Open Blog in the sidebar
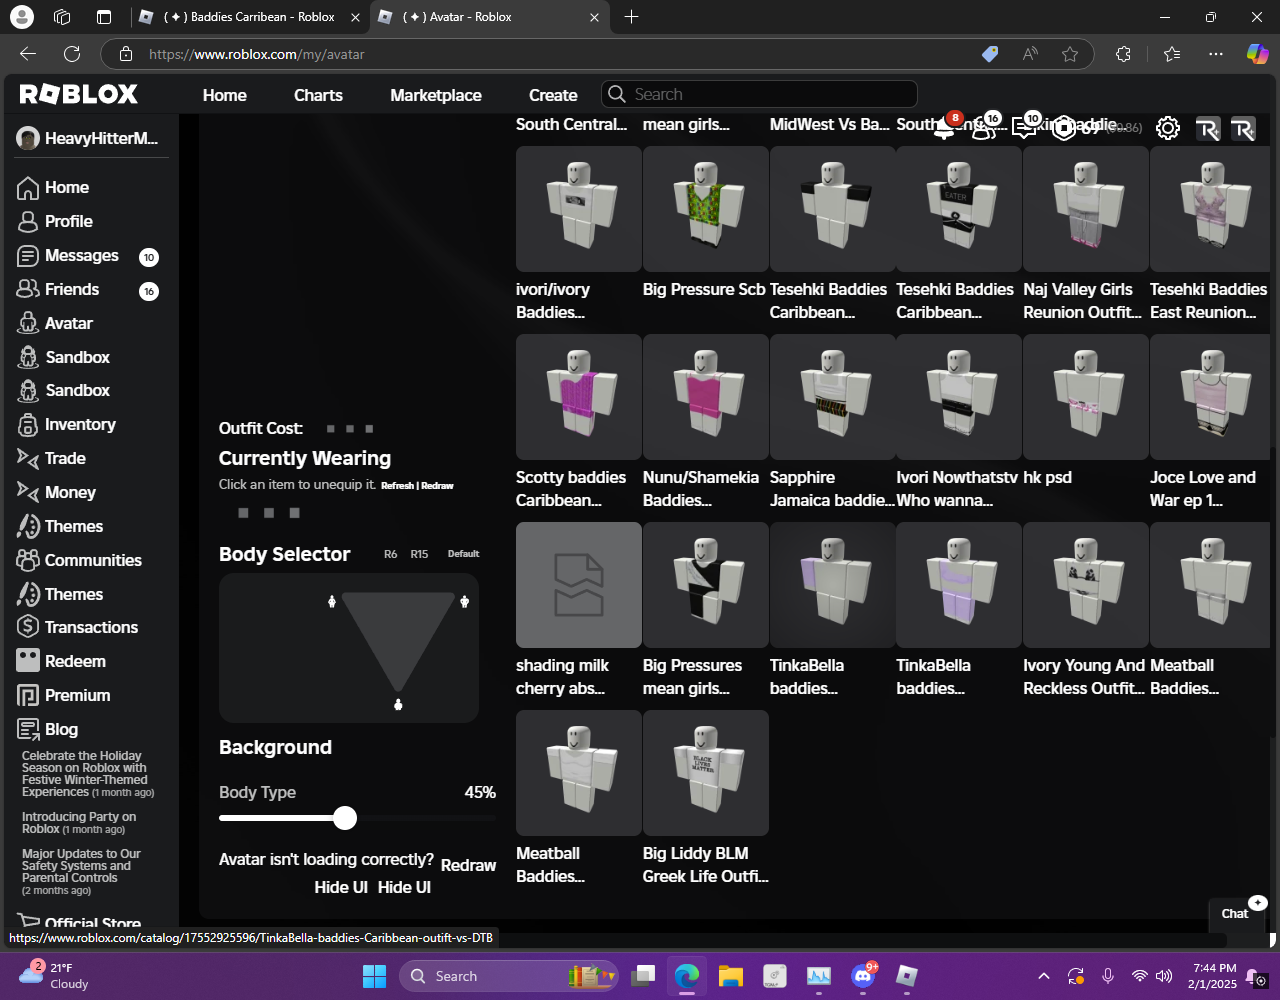 click(48, 729)
